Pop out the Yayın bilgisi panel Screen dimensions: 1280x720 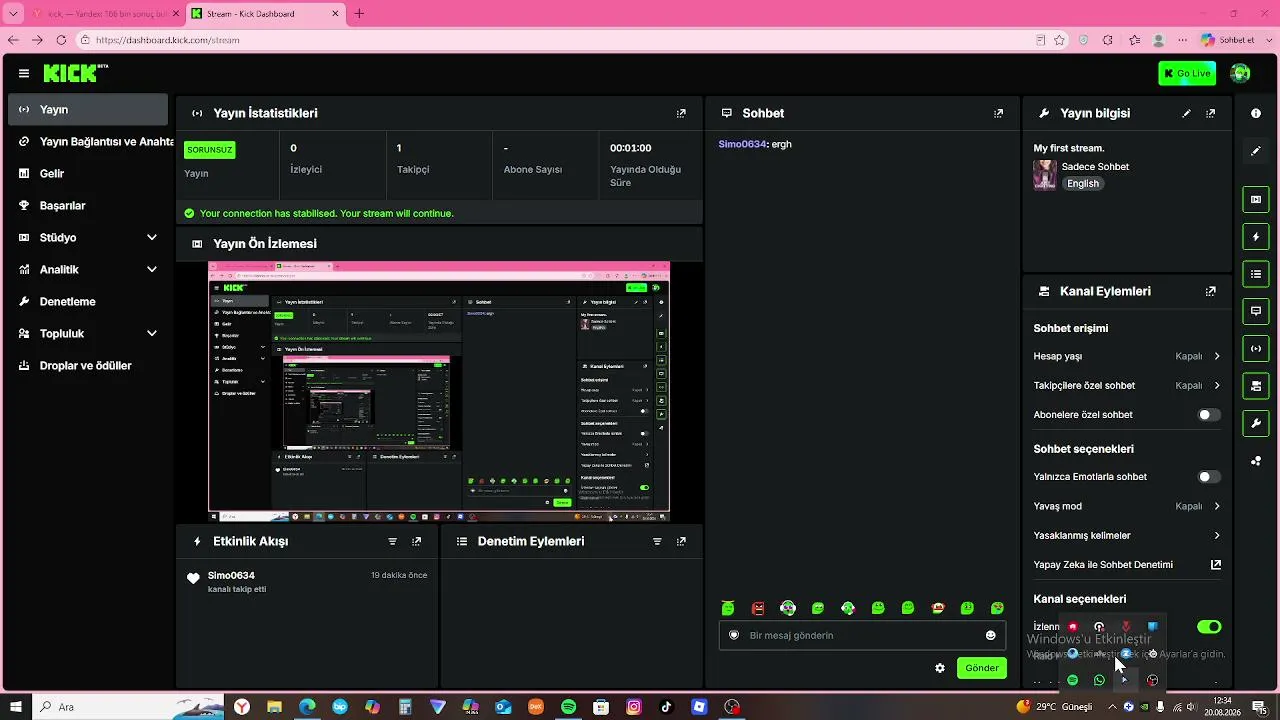pos(1211,114)
